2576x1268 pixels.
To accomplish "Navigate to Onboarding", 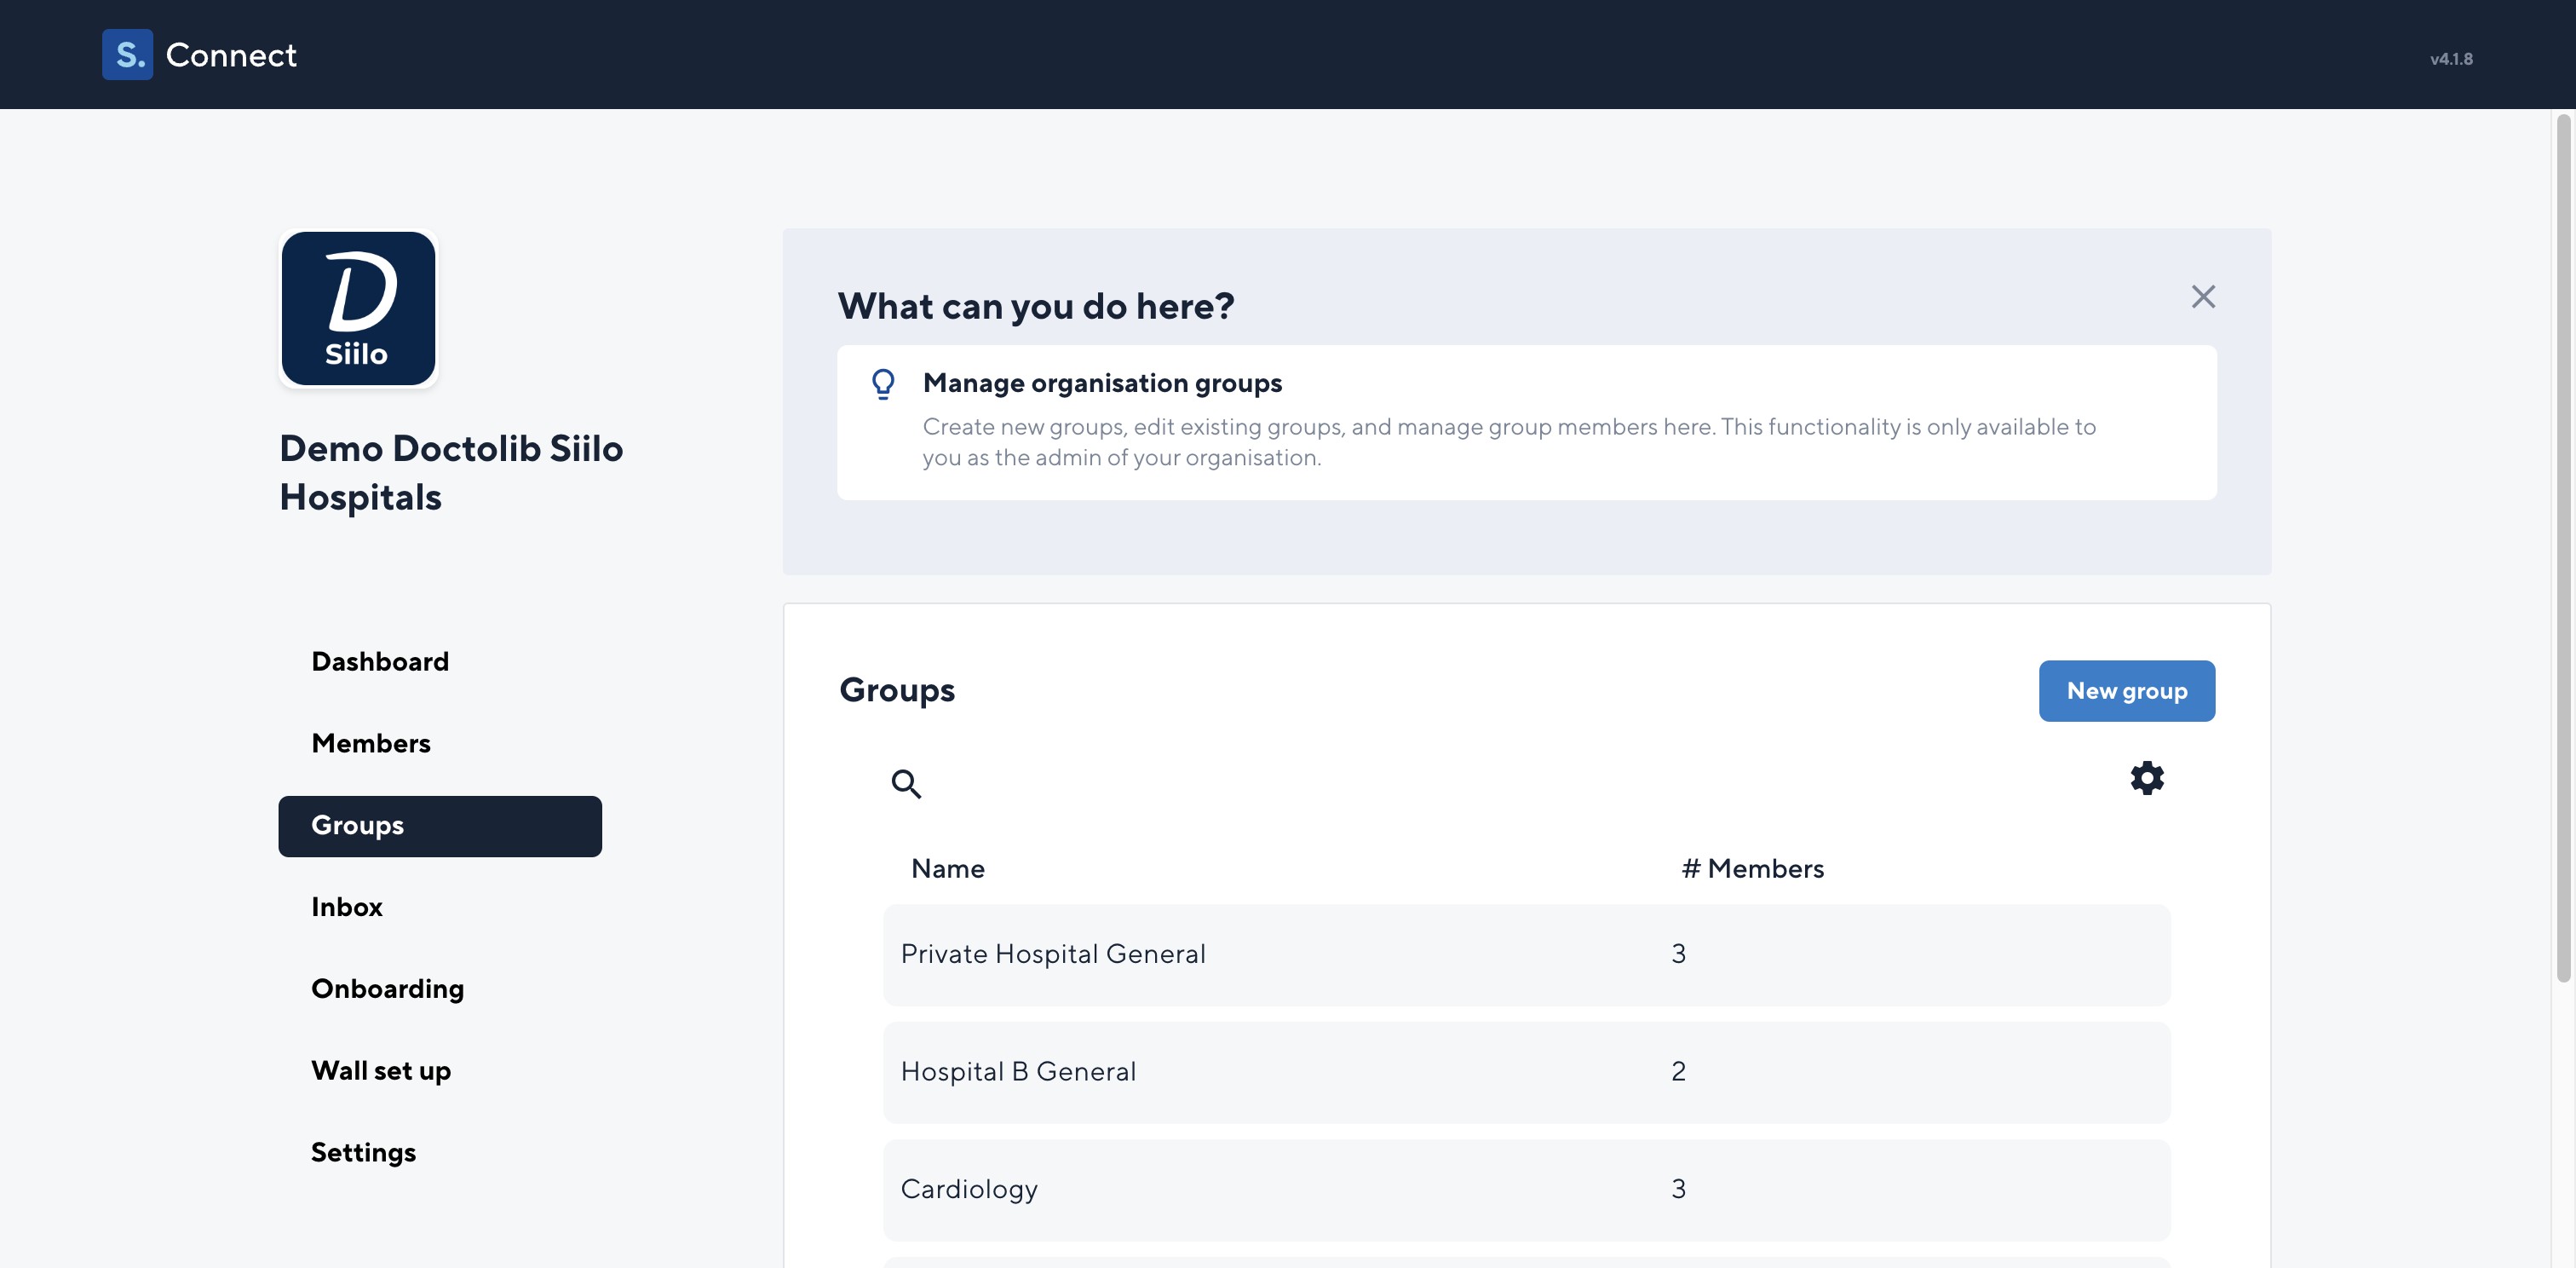I will click(x=387, y=989).
